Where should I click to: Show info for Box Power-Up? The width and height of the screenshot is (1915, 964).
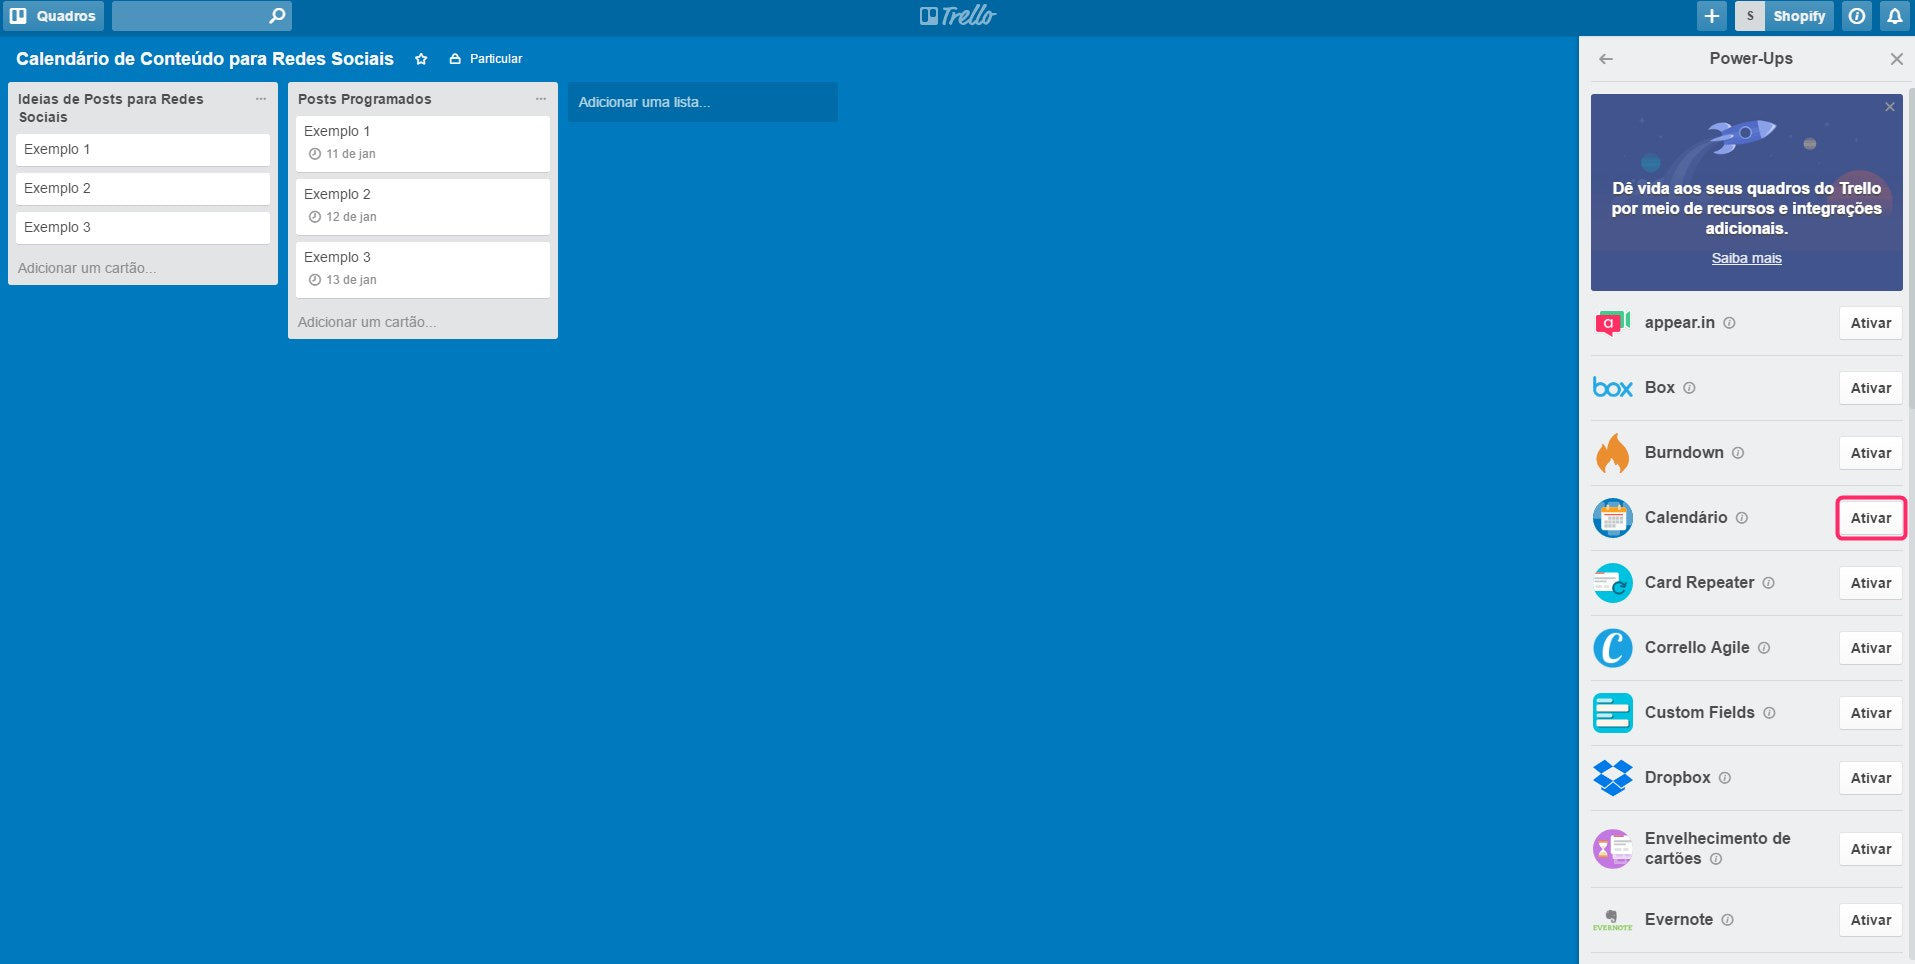tap(1689, 388)
